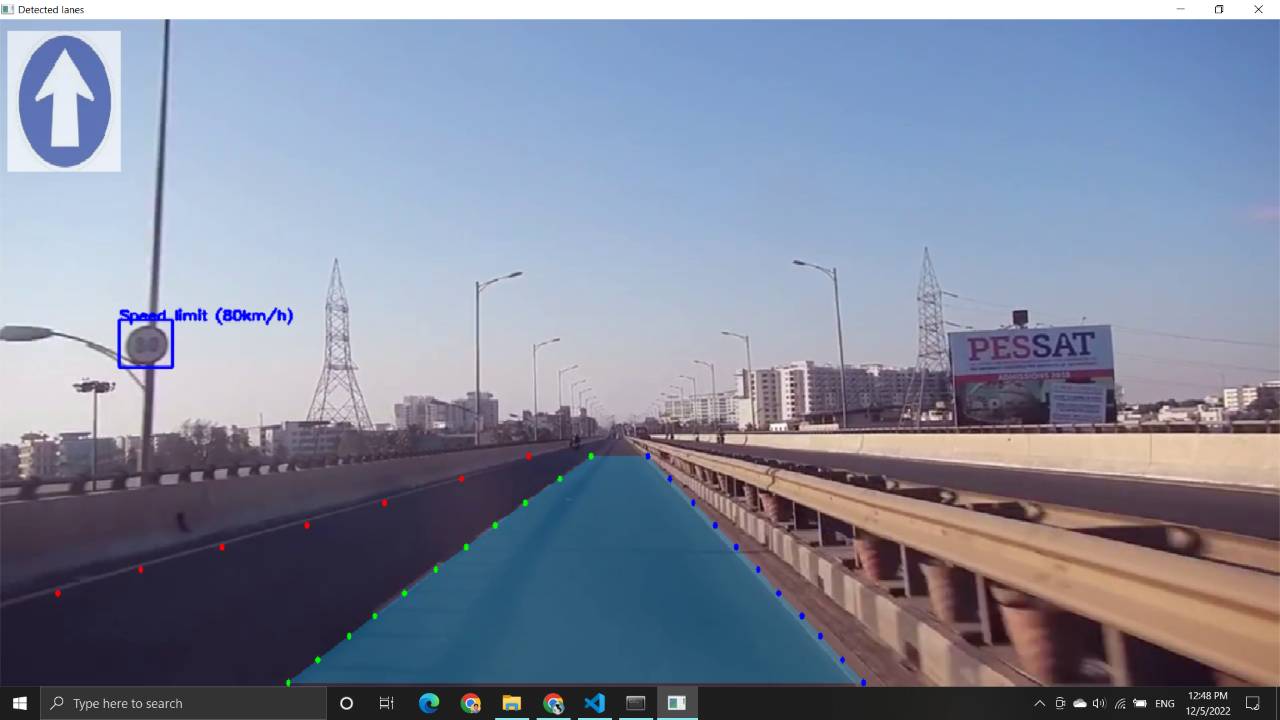The height and width of the screenshot is (720, 1280).
Task: Open File Explorer from the taskbar
Action: point(512,703)
